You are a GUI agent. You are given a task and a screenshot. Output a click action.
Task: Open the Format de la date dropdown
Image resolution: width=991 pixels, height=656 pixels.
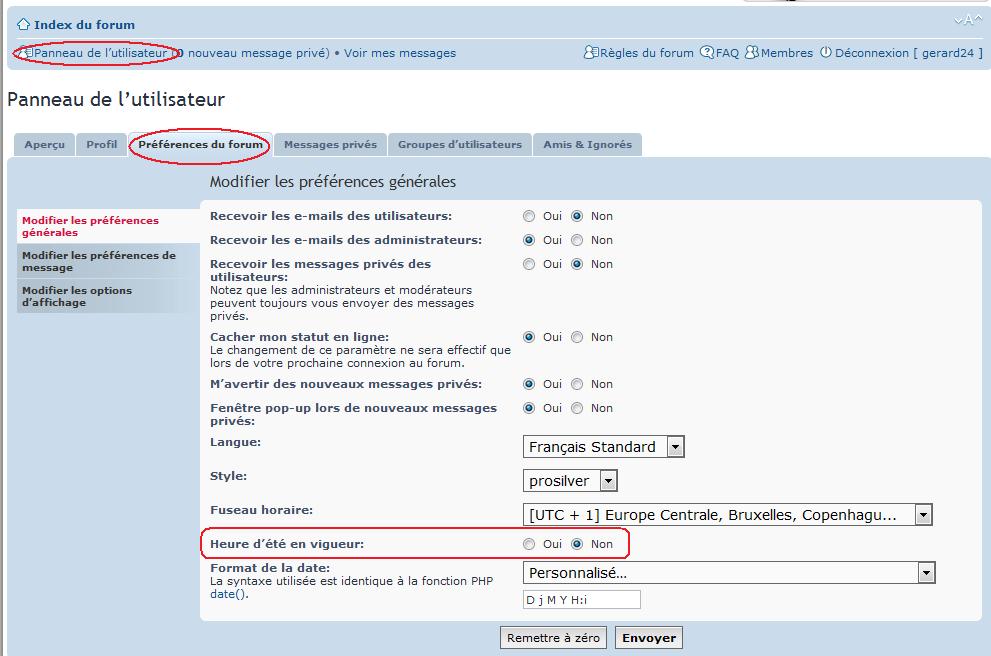pyautogui.click(x=729, y=573)
